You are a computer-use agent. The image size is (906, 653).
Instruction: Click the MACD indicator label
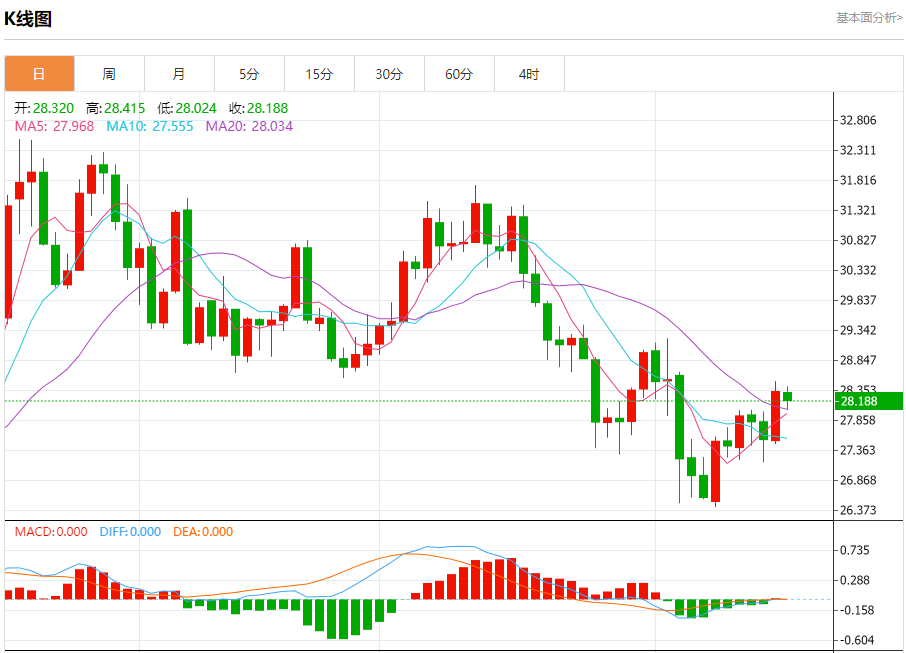51,532
